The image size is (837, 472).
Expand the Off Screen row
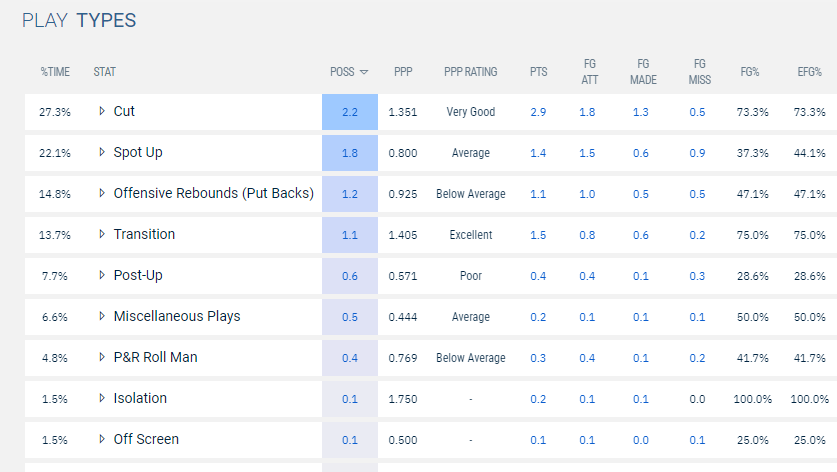click(x=102, y=439)
